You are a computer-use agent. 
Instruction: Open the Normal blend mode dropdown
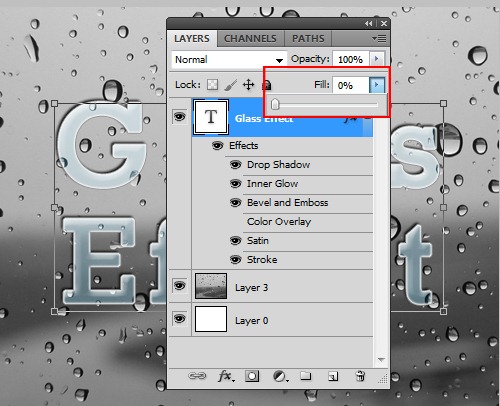[229, 60]
